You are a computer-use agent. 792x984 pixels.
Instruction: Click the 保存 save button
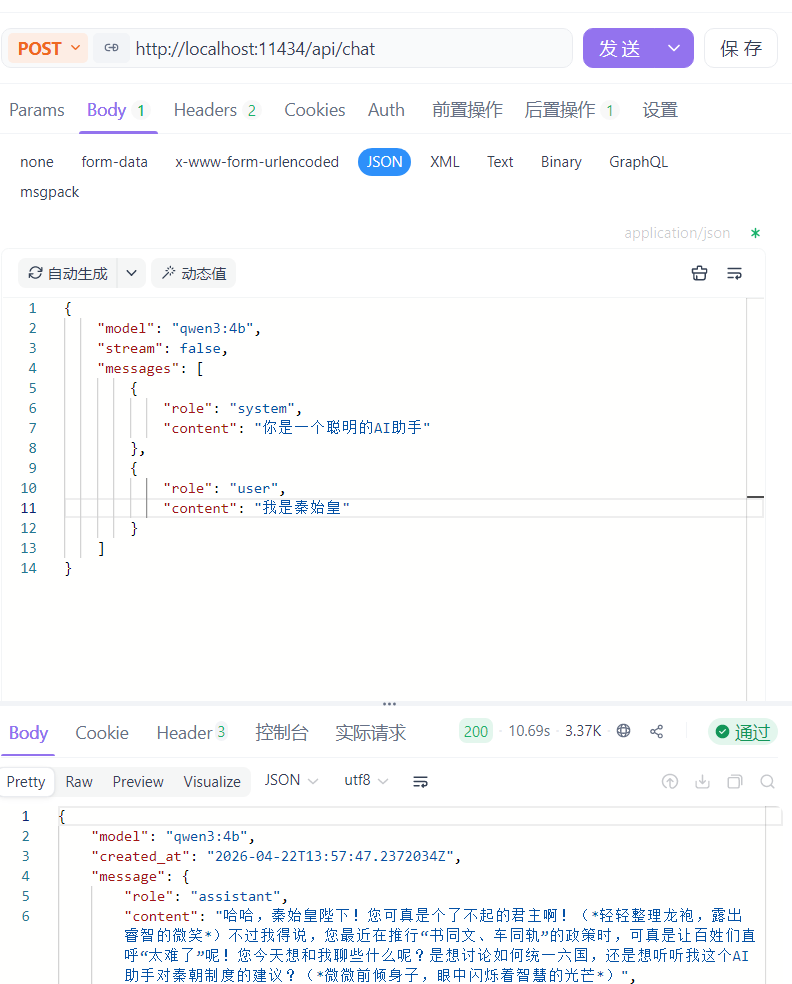tap(741, 48)
